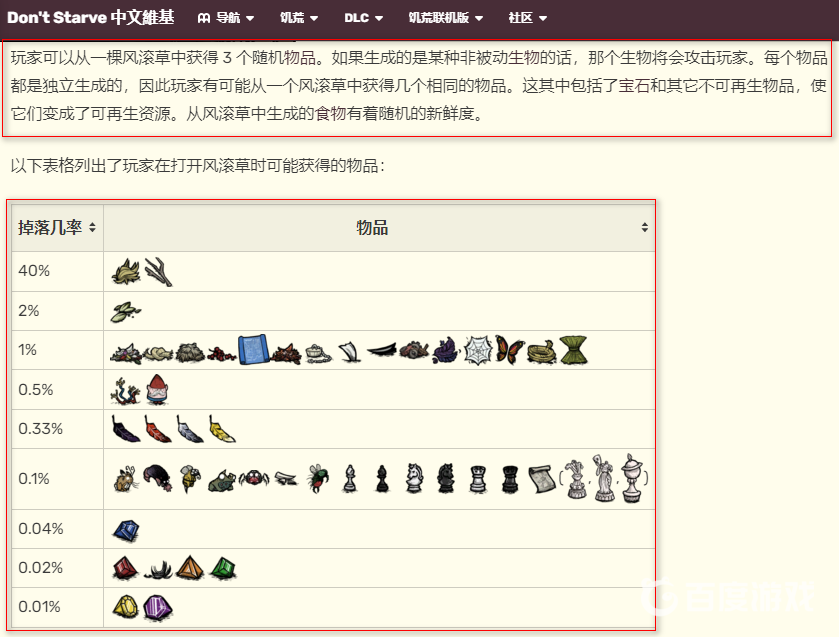Open the DLC dropdown menu
The image size is (839, 637).
[363, 18]
